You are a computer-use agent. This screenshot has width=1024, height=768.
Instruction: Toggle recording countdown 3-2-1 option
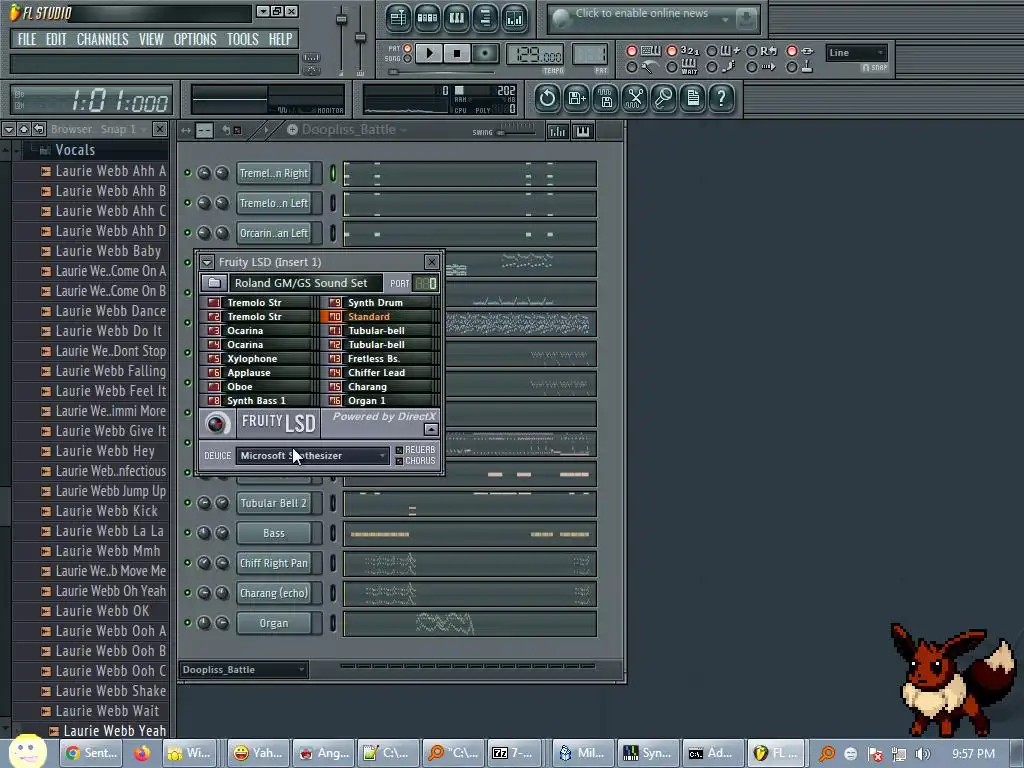671,51
